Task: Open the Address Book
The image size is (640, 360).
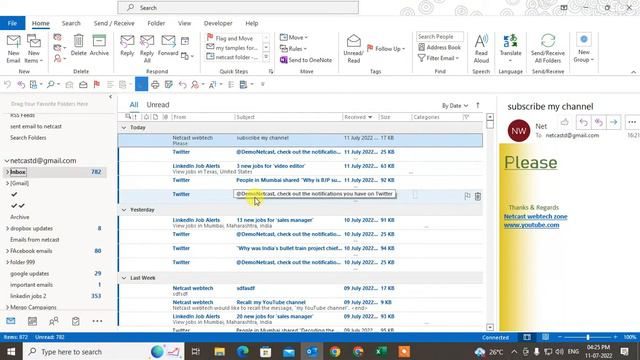Action: pos(440,47)
